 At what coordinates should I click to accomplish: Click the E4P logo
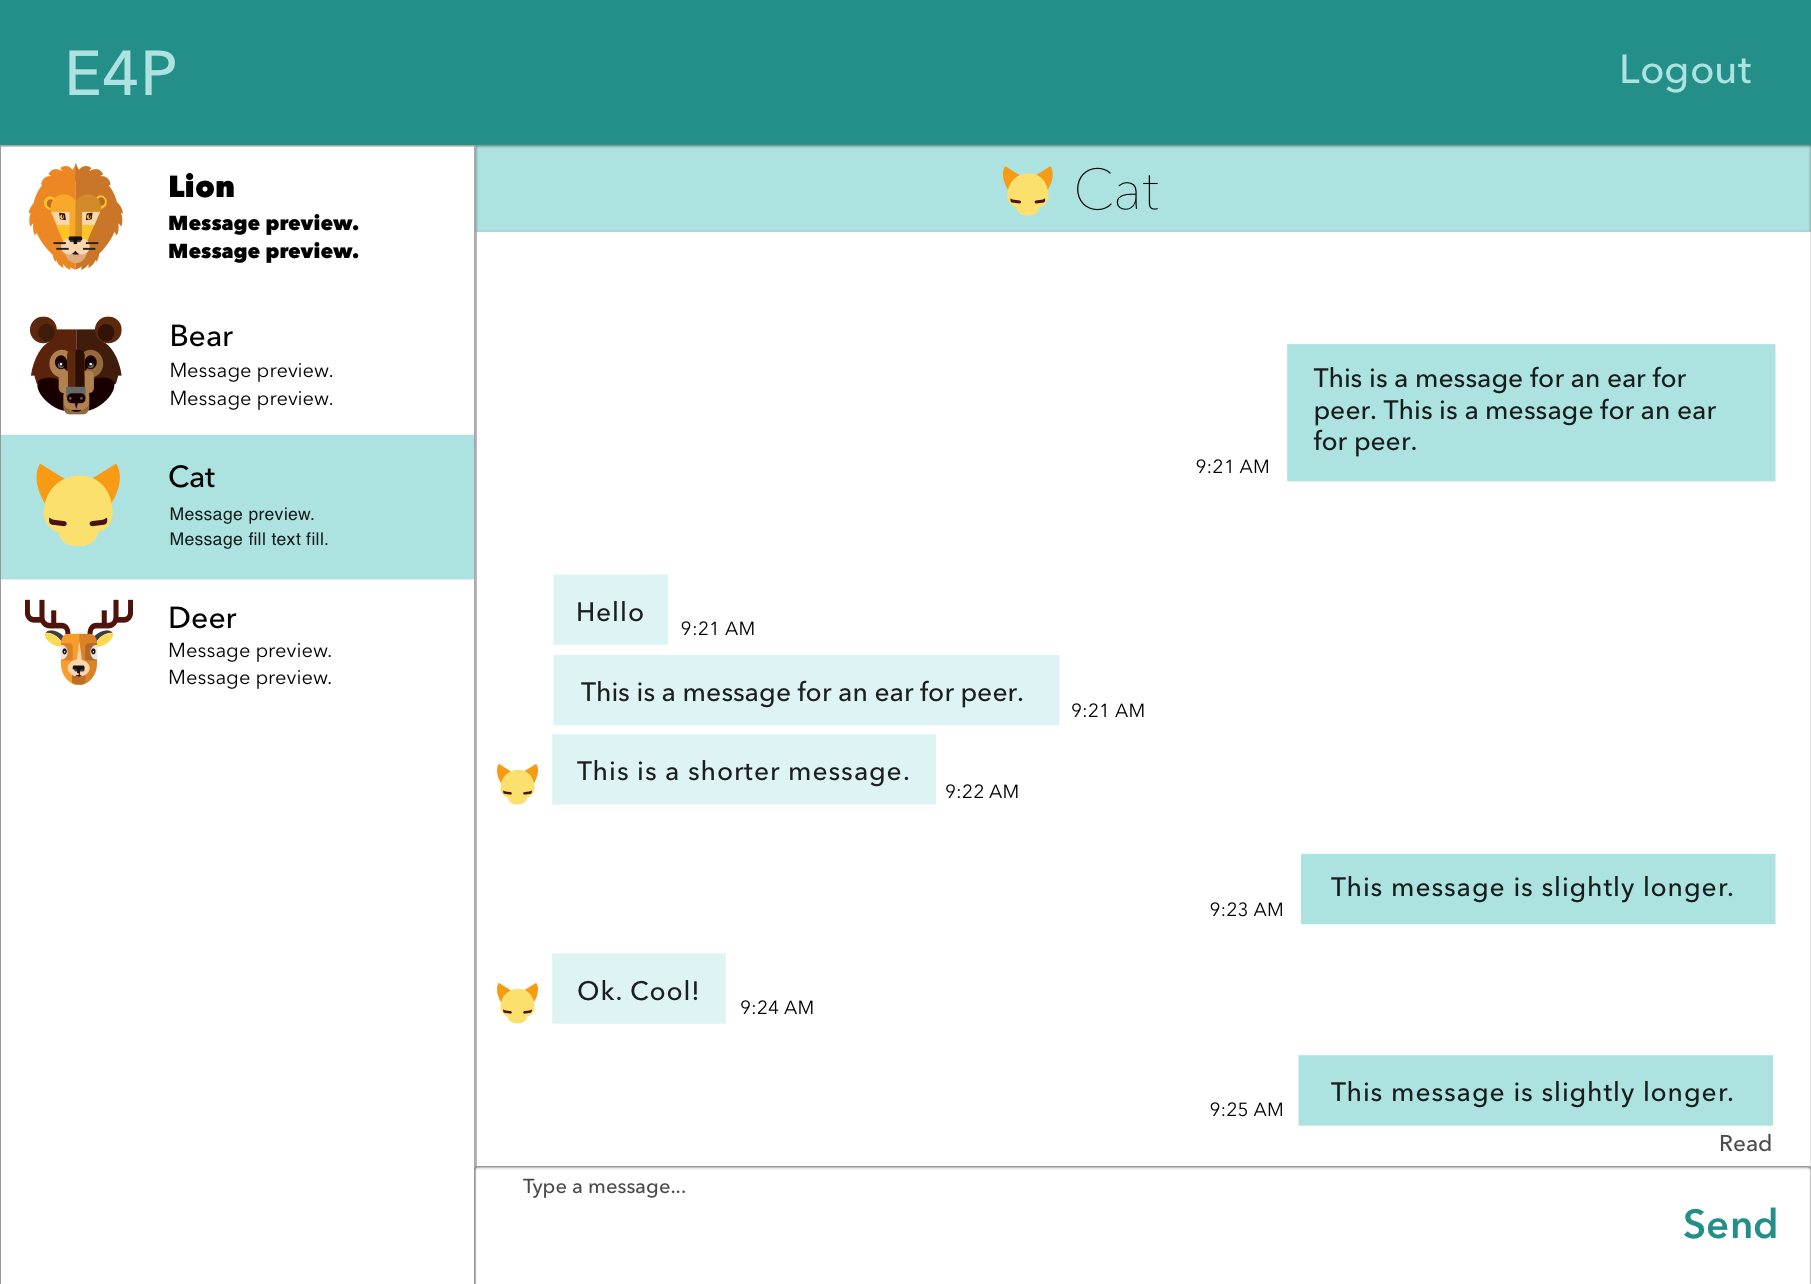[121, 73]
